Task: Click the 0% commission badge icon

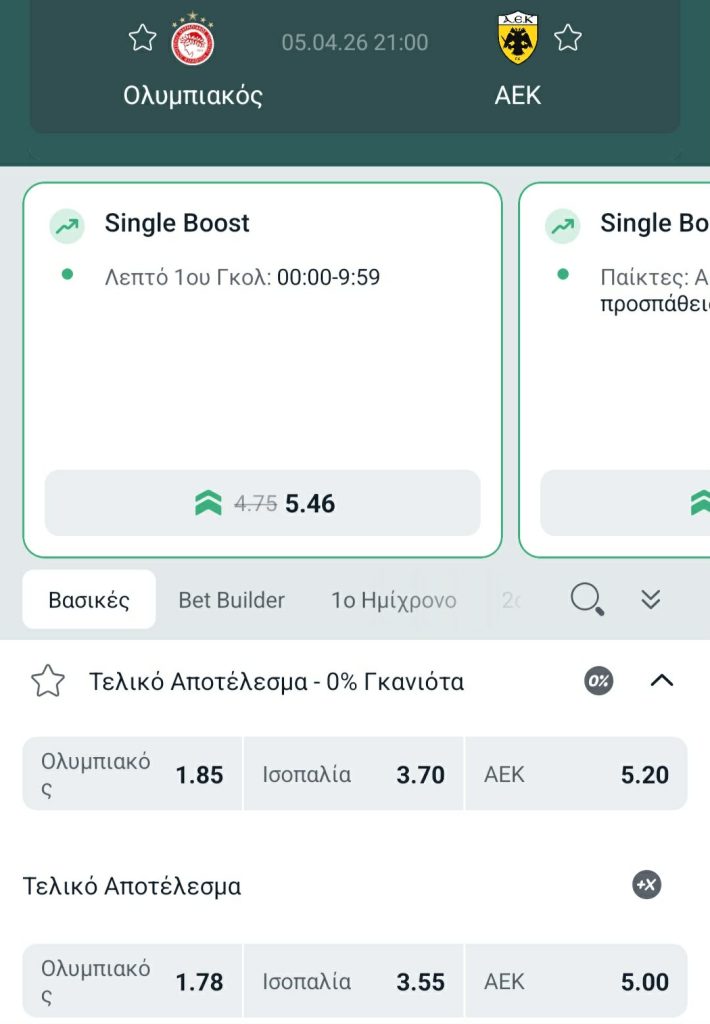Action: point(596,681)
